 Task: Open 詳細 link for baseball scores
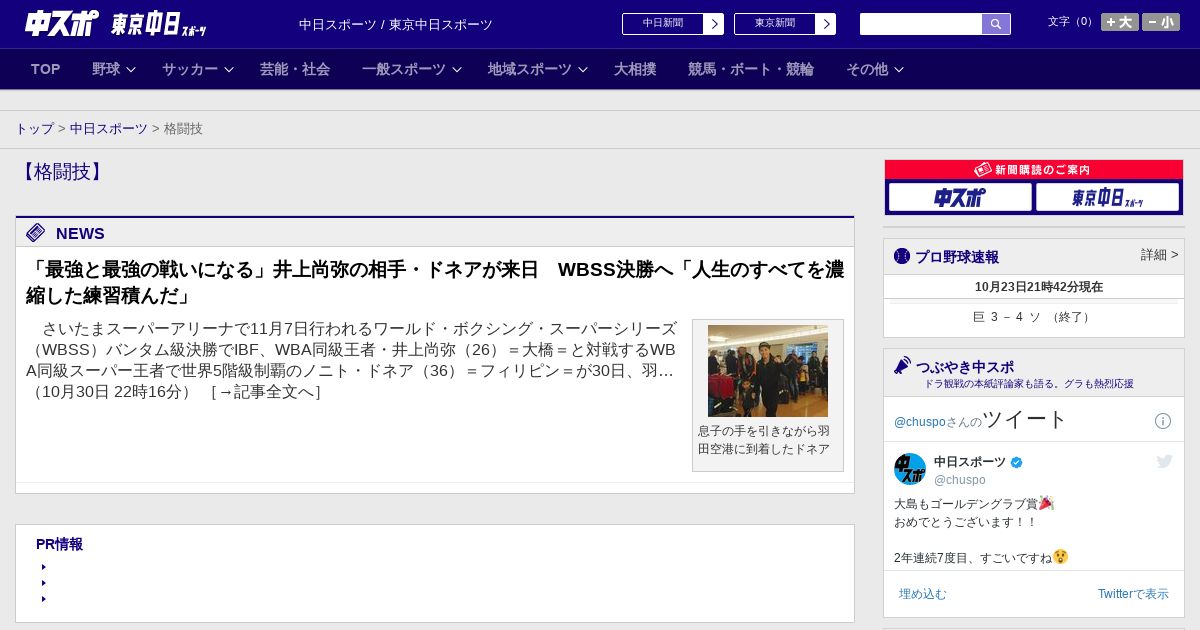[x=1160, y=255]
